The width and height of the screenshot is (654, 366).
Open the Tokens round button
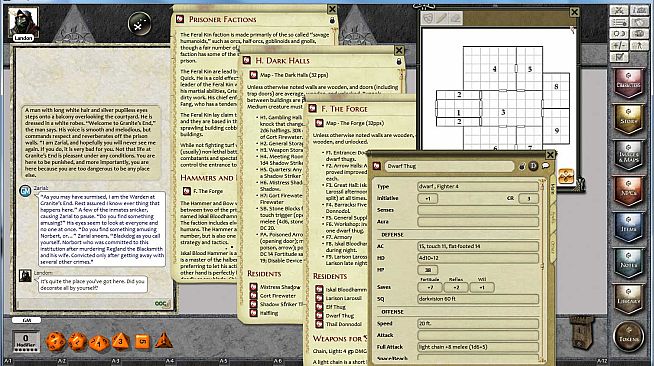coord(629,336)
